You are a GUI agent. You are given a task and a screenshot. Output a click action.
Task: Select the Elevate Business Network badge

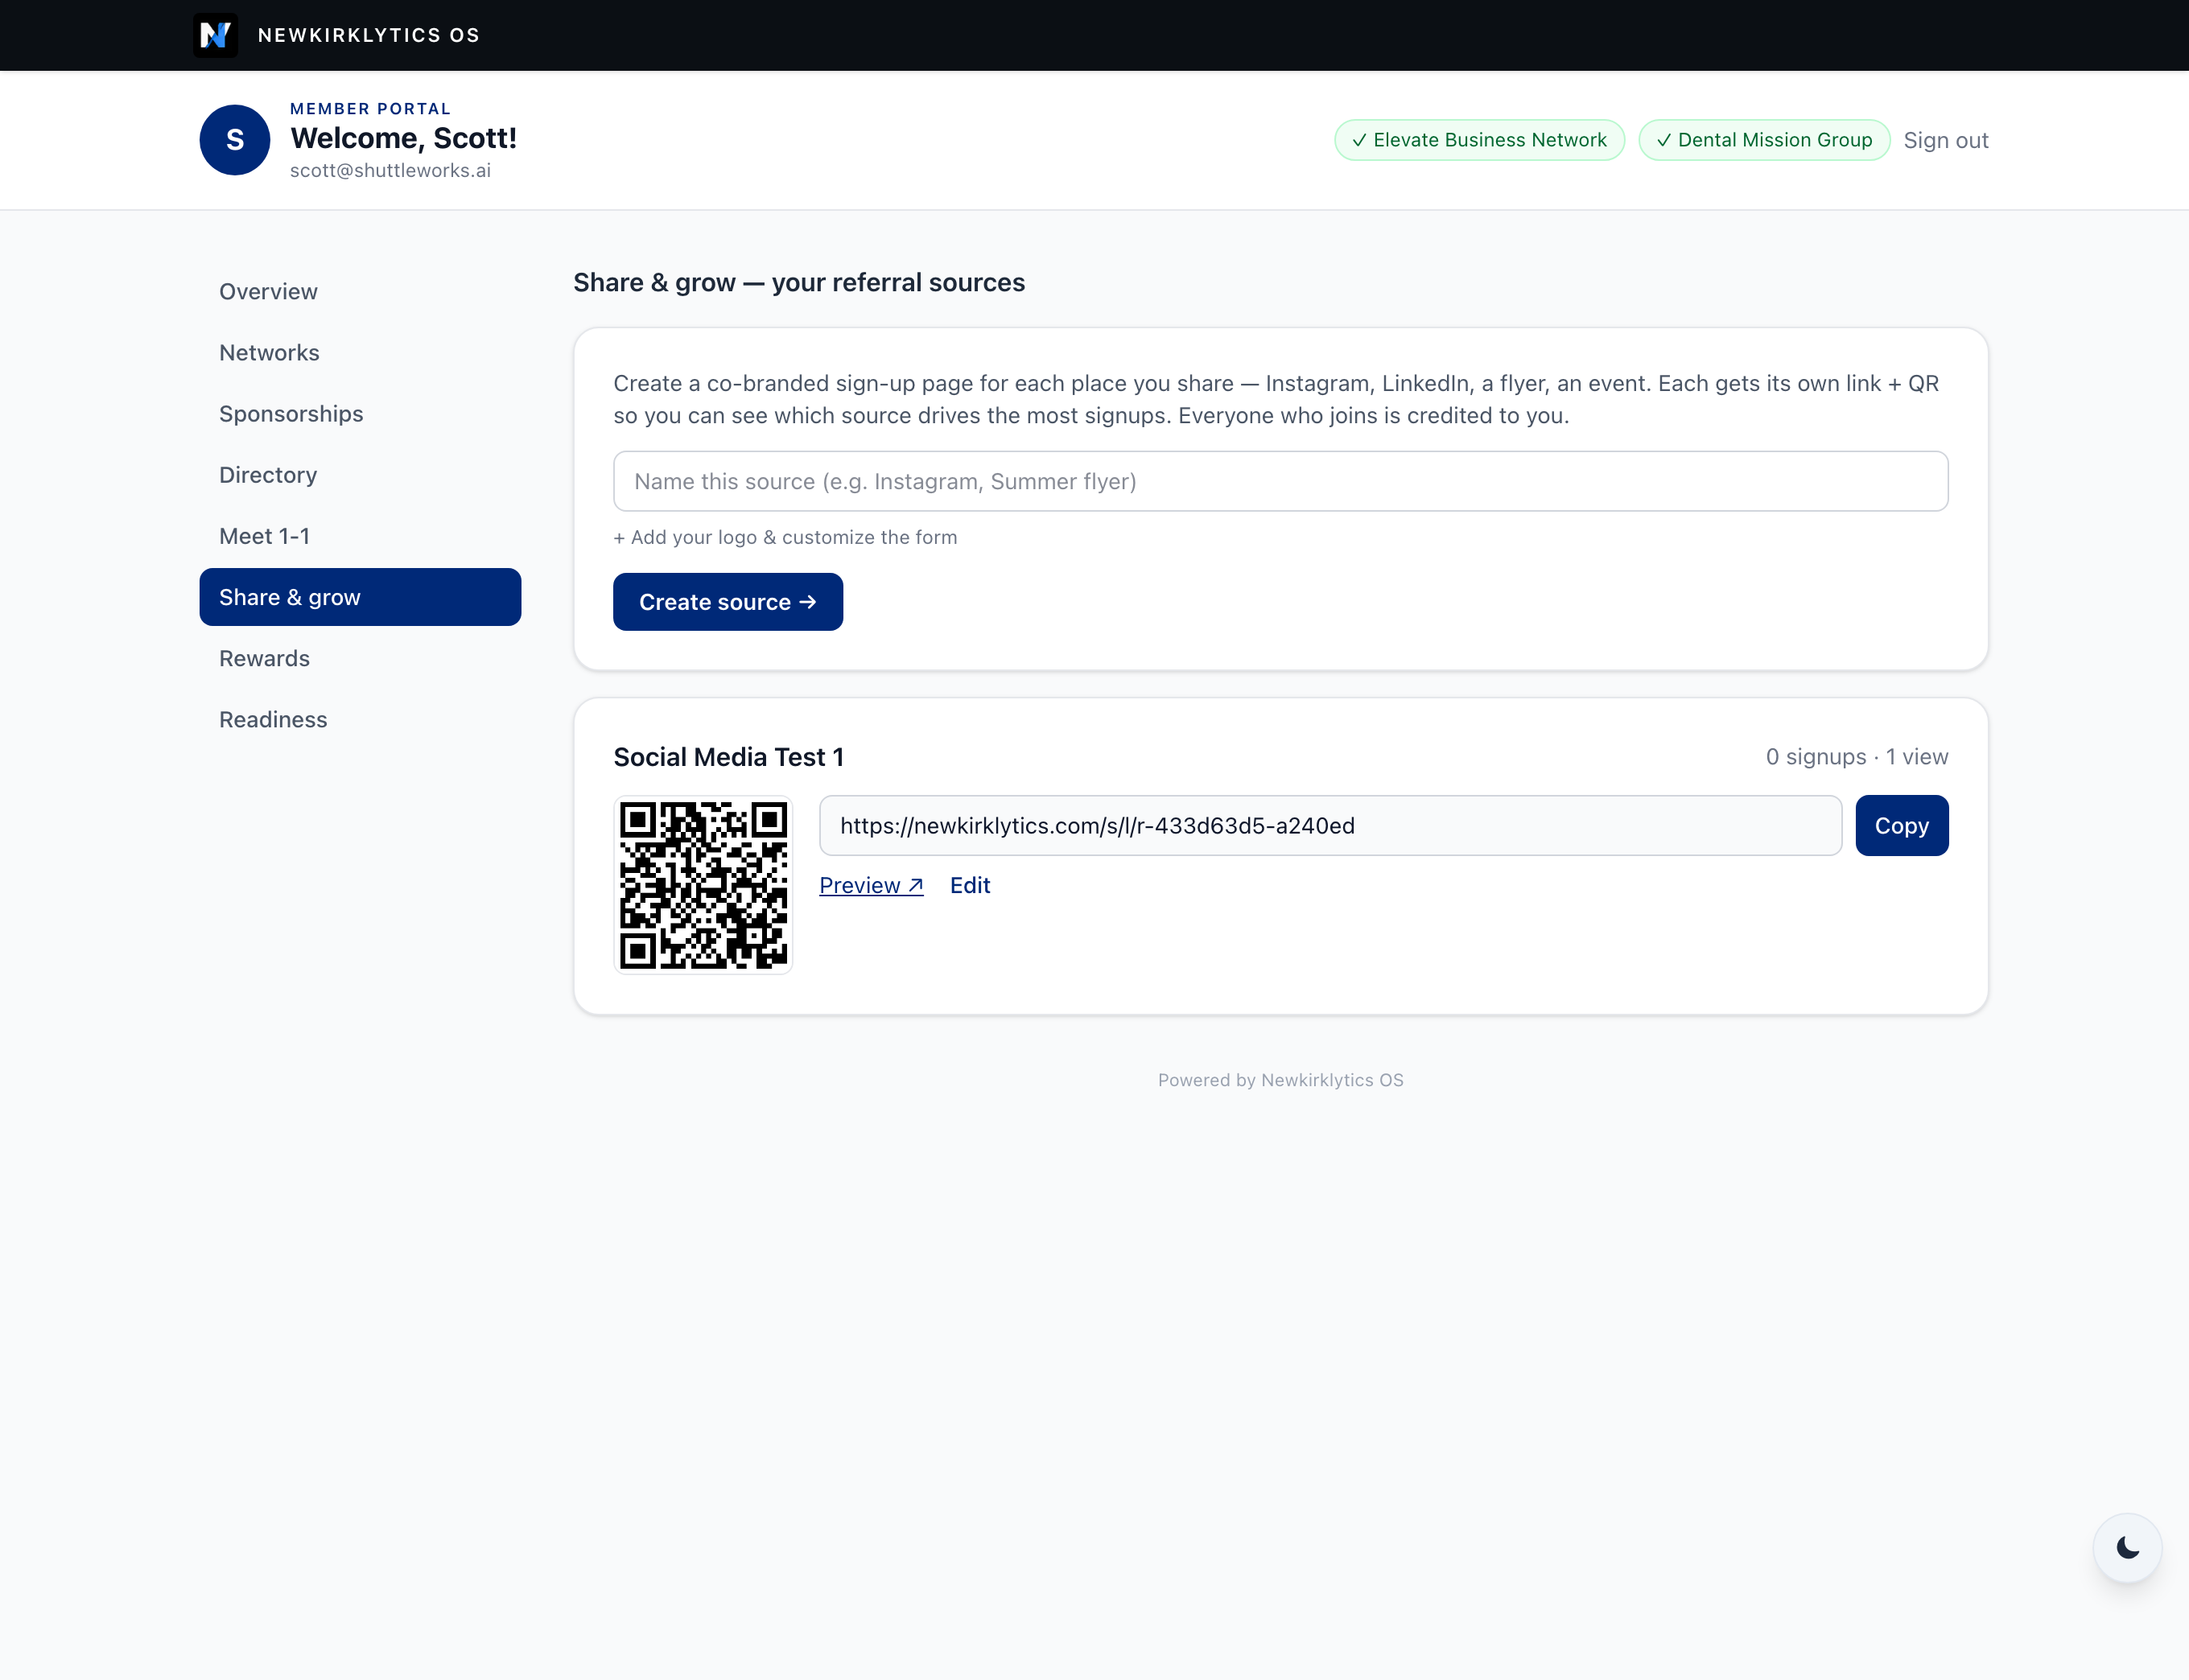coord(1479,140)
